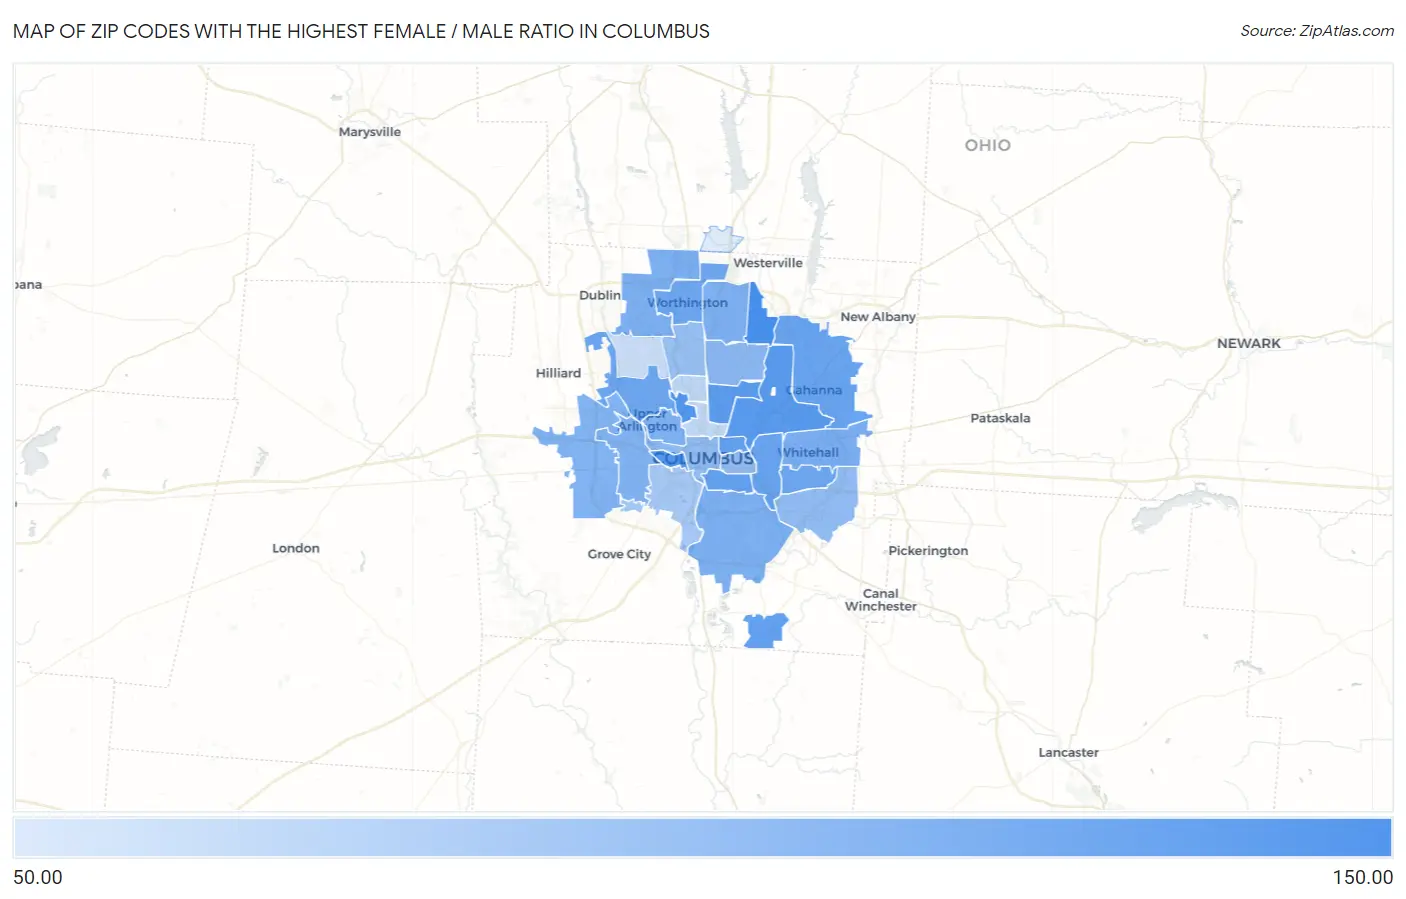Click the Canal Winchester label

(x=880, y=600)
